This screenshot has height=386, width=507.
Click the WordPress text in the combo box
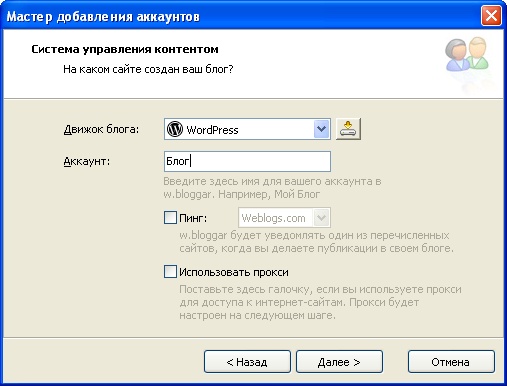(x=212, y=130)
